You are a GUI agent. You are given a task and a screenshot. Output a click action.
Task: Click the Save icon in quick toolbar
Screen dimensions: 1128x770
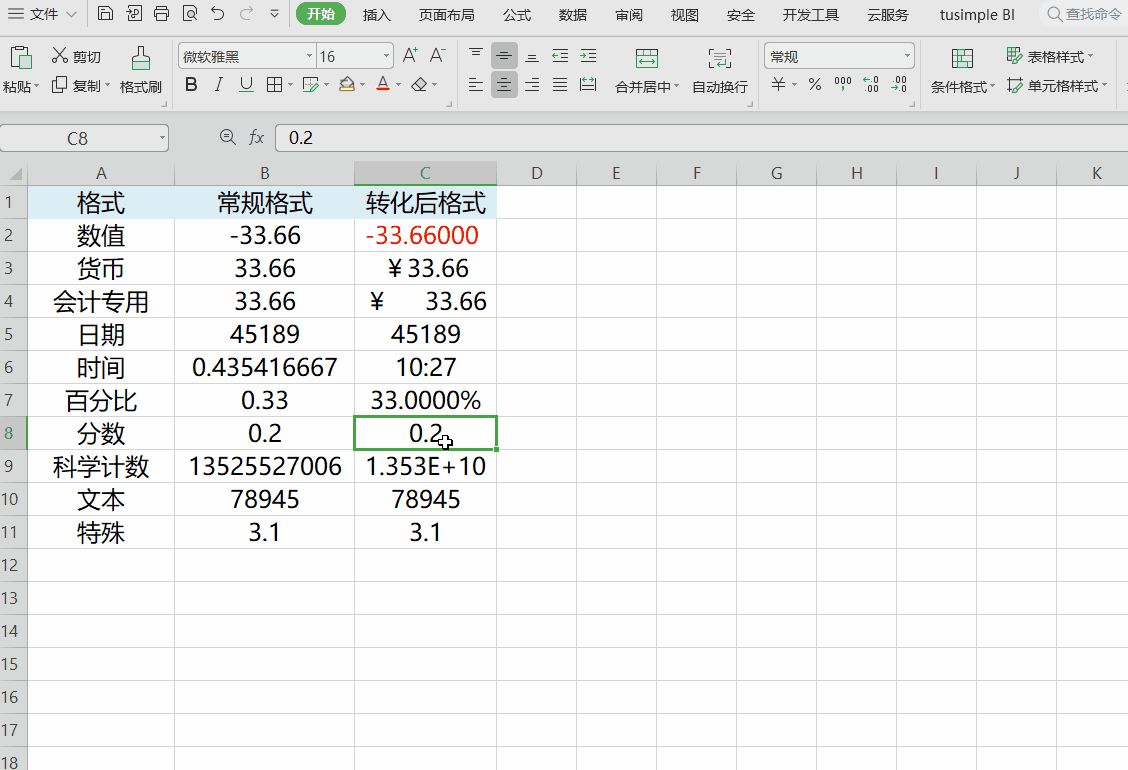coord(105,15)
